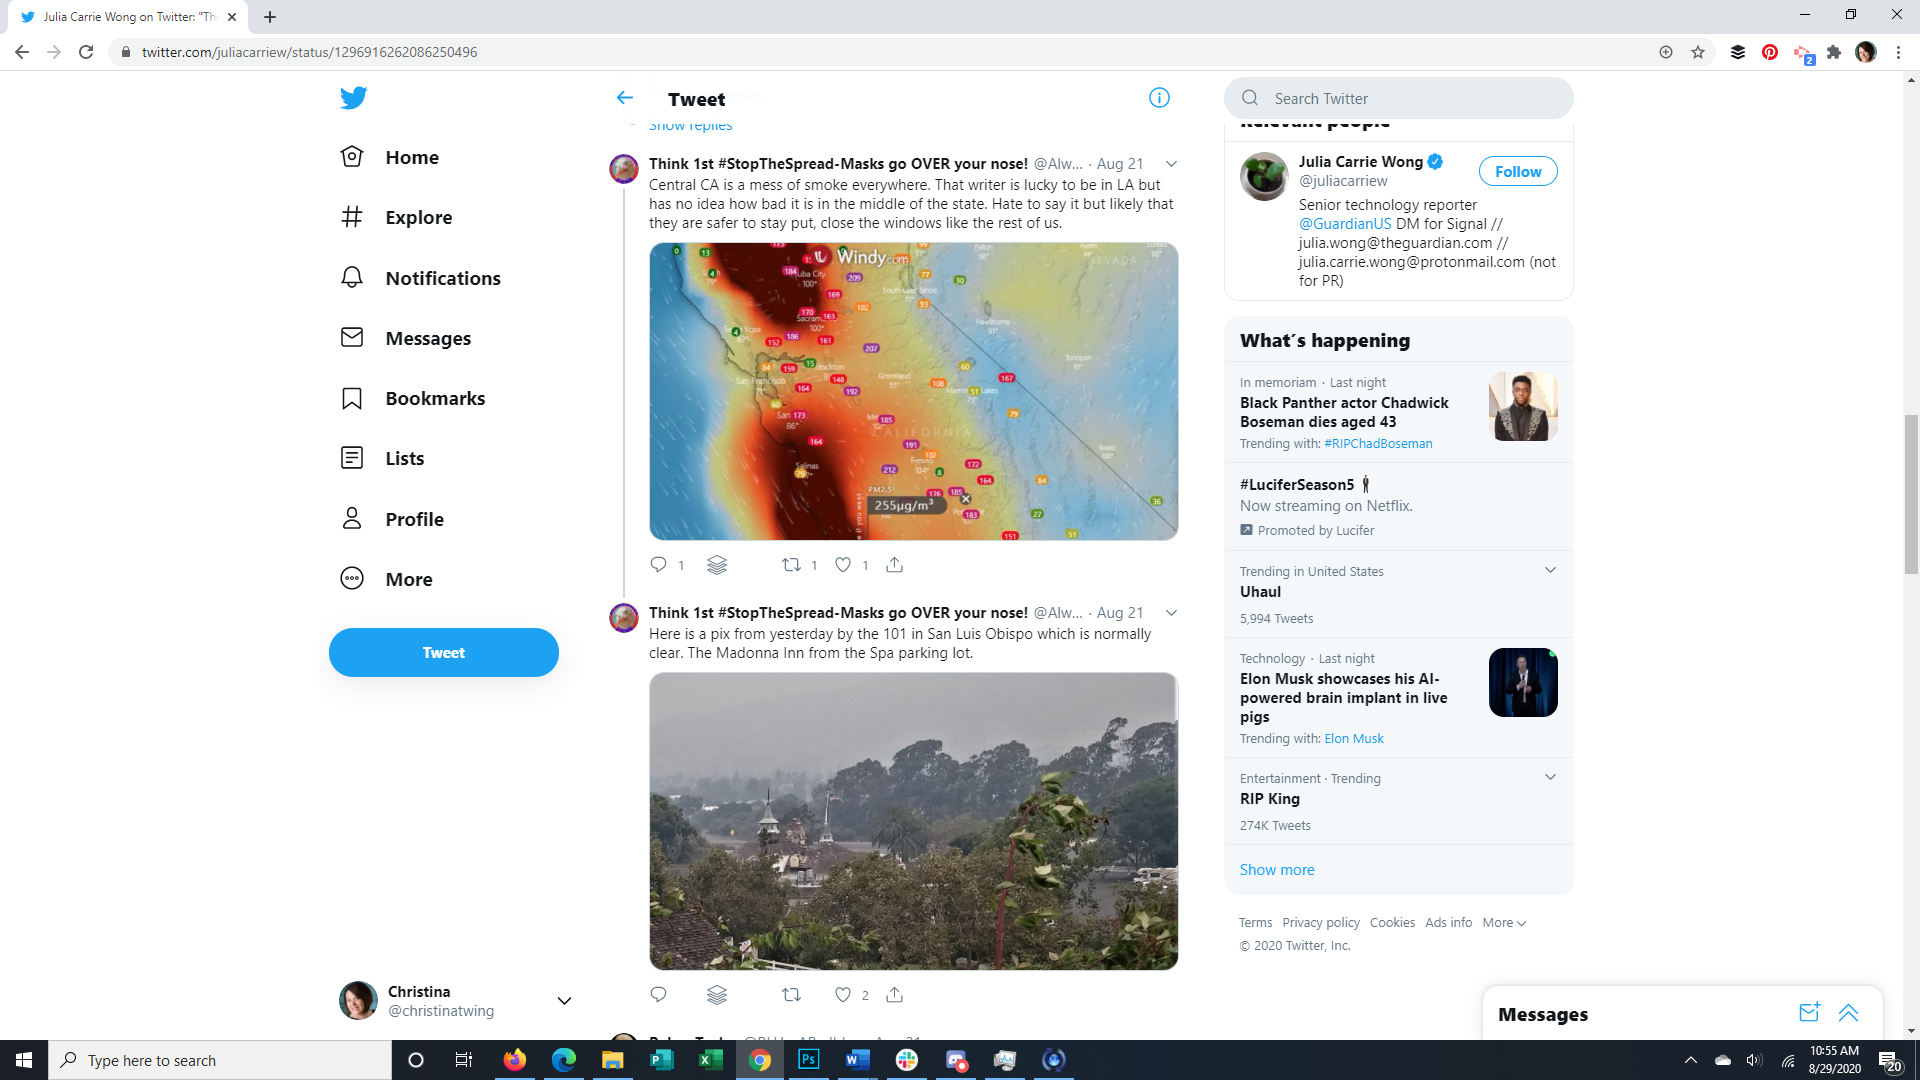Go to Bookmarks in the sidebar
The image size is (1920, 1080).
click(434, 398)
